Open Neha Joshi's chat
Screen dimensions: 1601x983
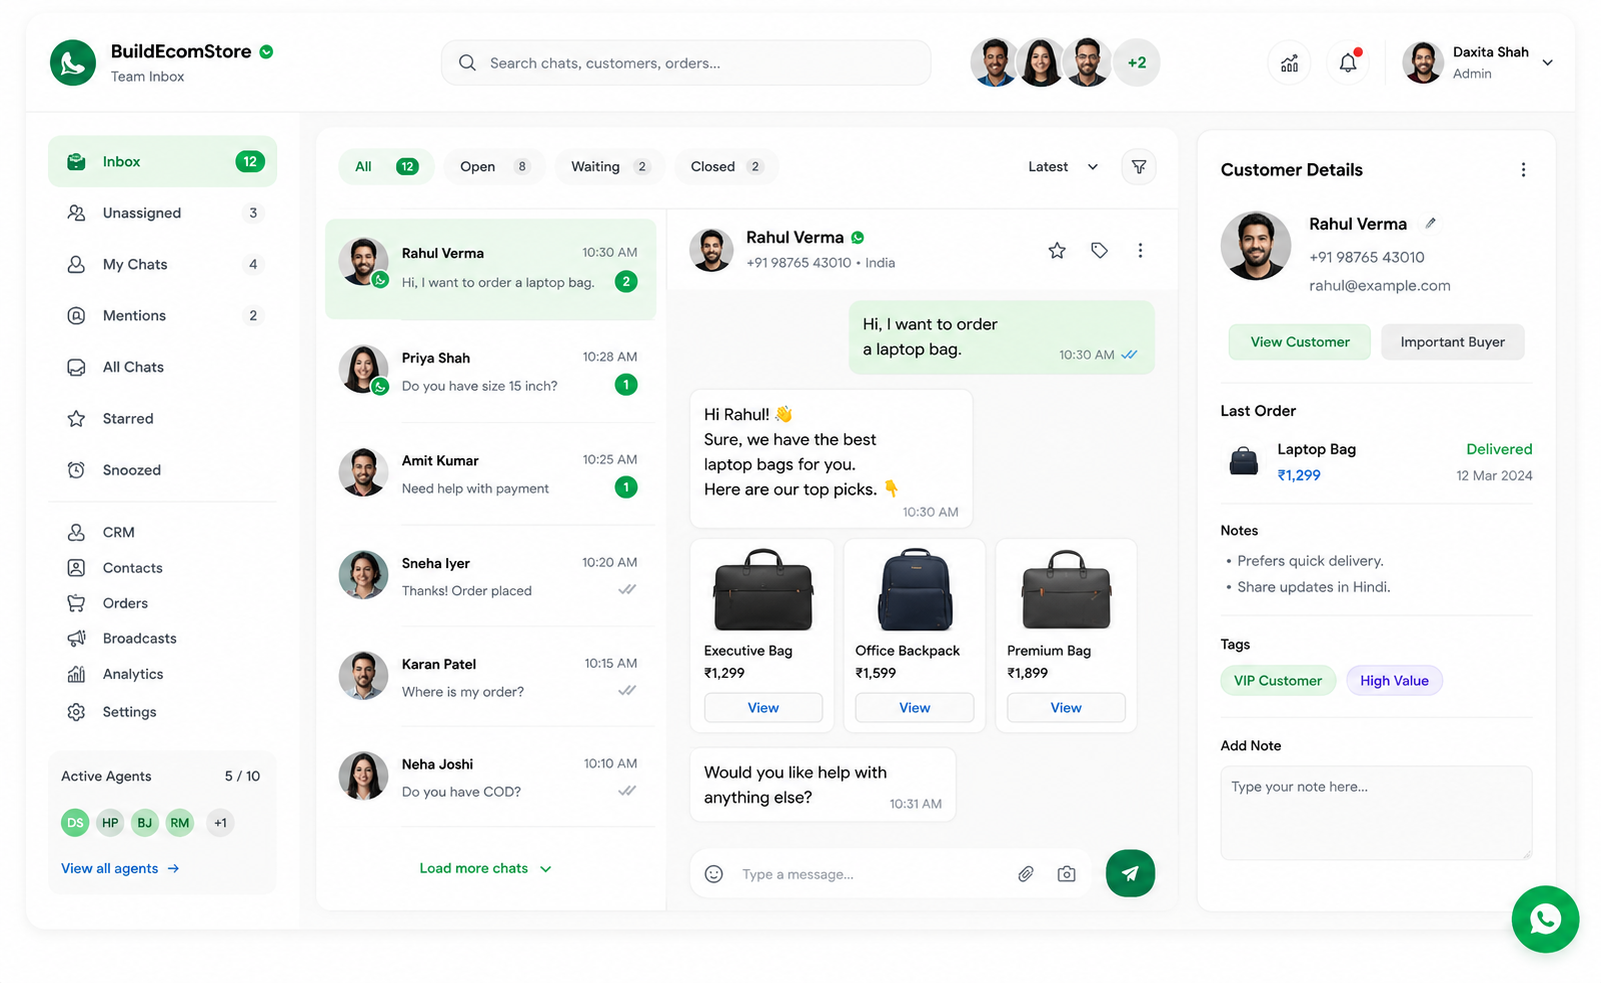tap(490, 777)
